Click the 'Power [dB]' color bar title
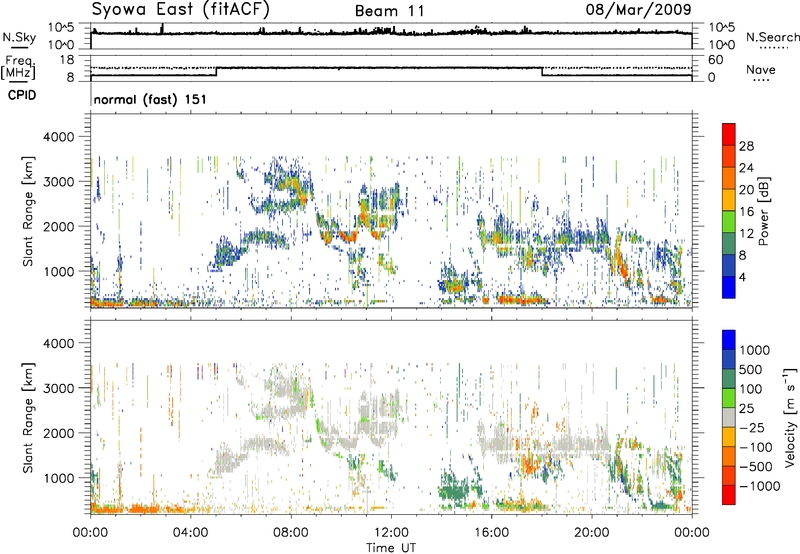 click(764, 211)
